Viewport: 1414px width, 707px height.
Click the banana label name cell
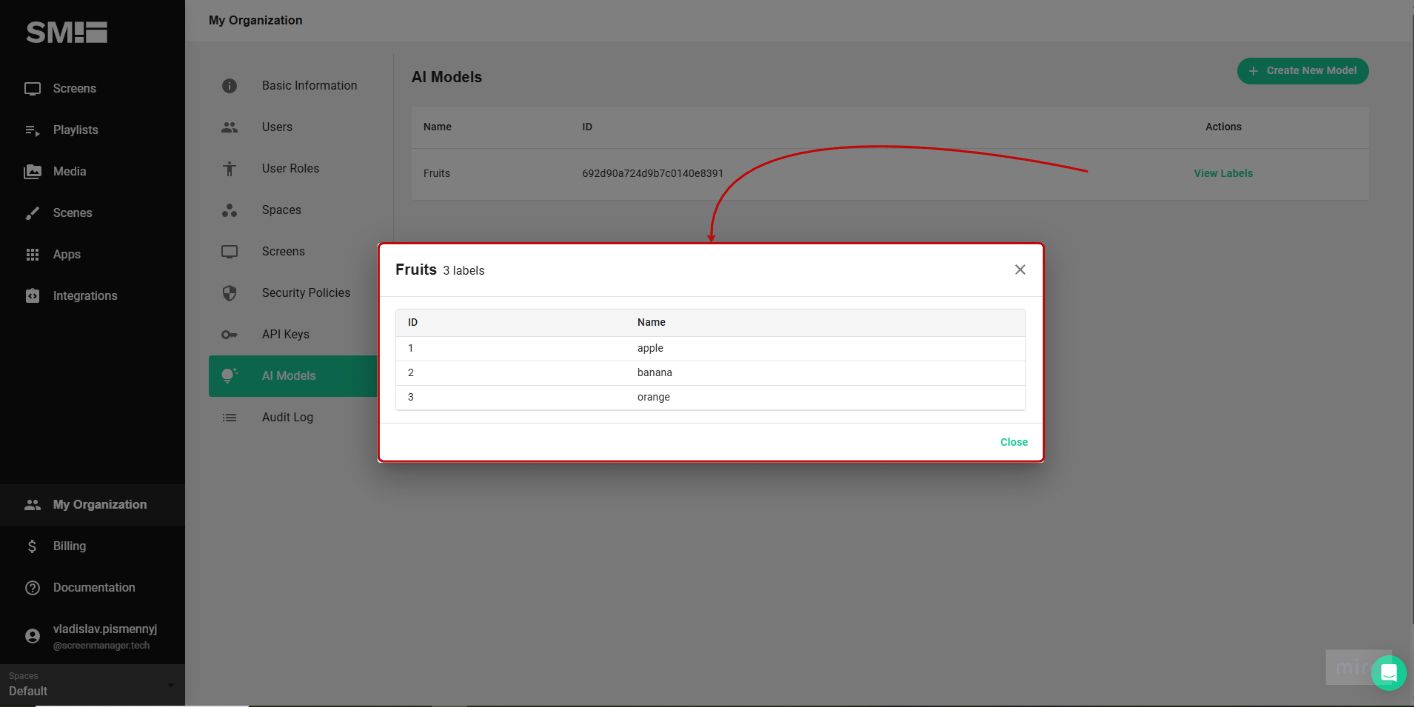pos(654,373)
